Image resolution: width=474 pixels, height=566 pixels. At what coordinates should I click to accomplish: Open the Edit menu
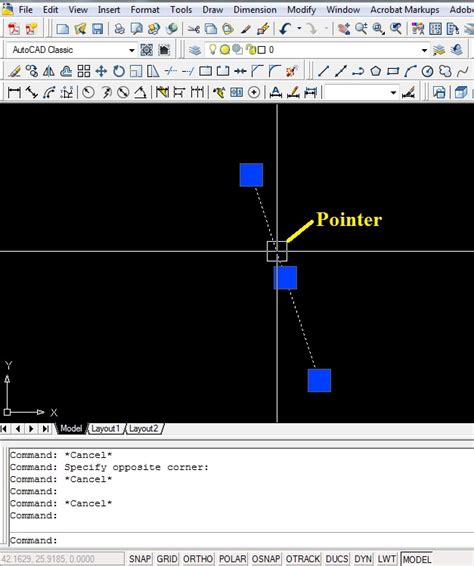(50, 10)
